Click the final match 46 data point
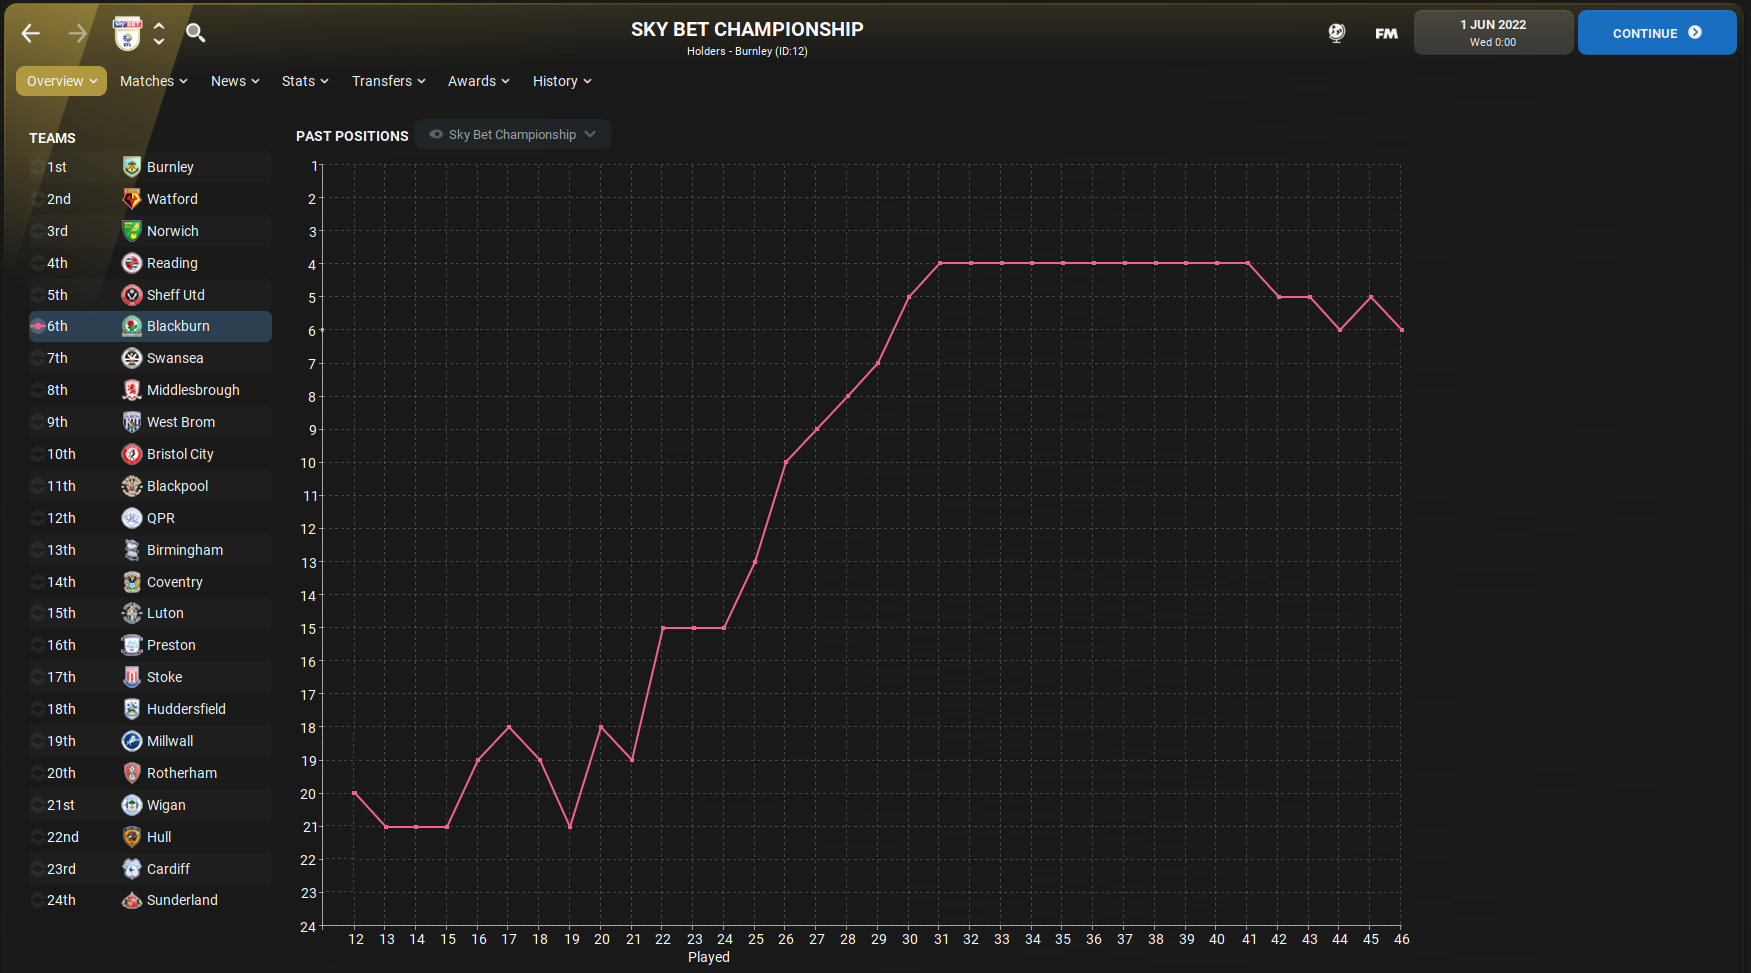The width and height of the screenshot is (1751, 973). coord(1401,330)
